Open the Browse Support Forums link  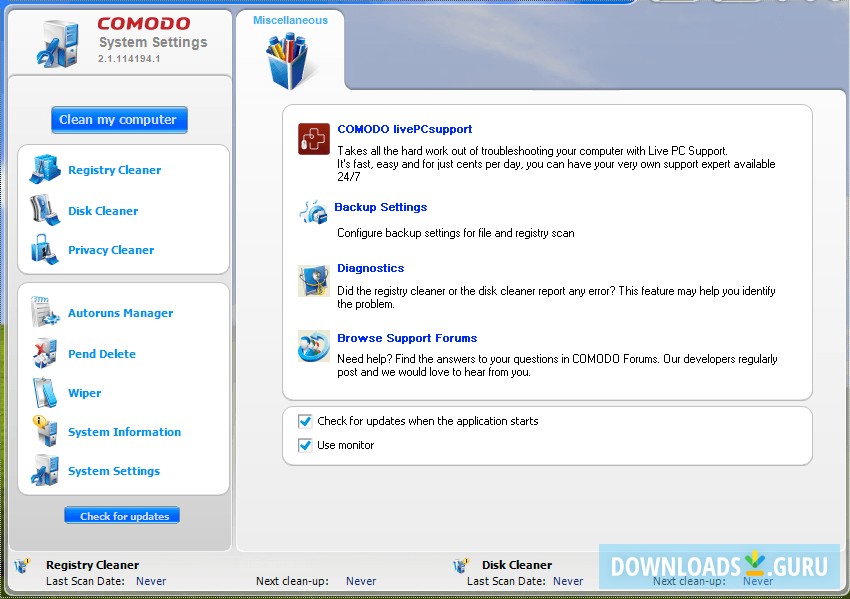[x=407, y=338]
